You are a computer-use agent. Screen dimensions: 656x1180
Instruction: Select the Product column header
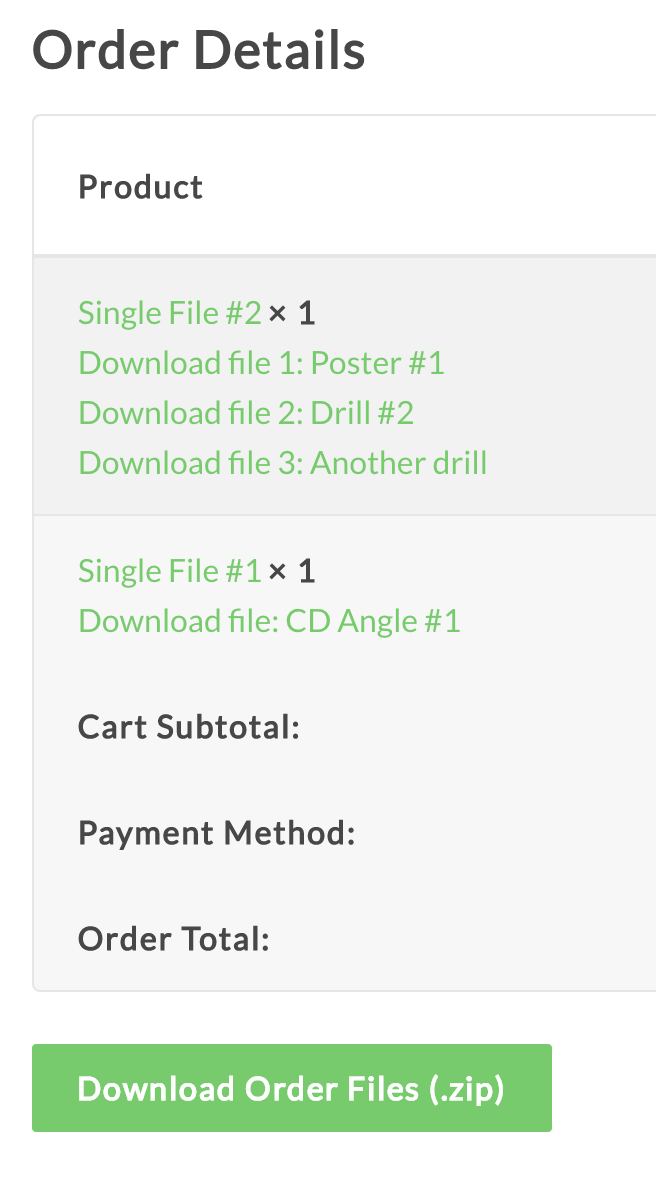point(141,187)
